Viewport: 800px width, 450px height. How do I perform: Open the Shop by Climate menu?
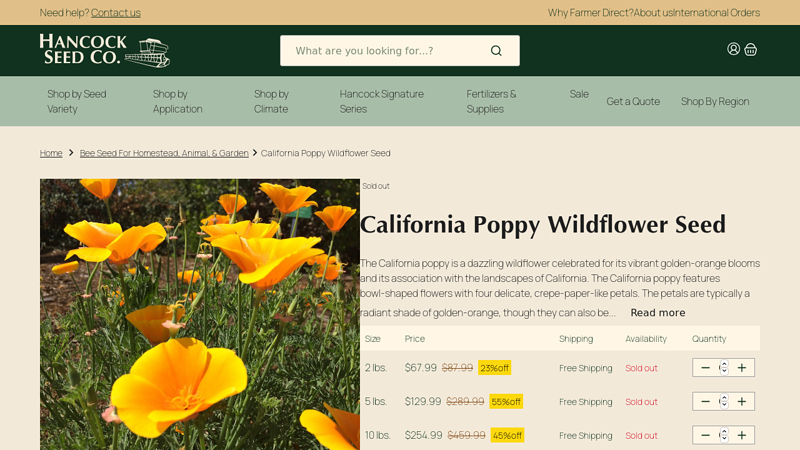coord(271,101)
